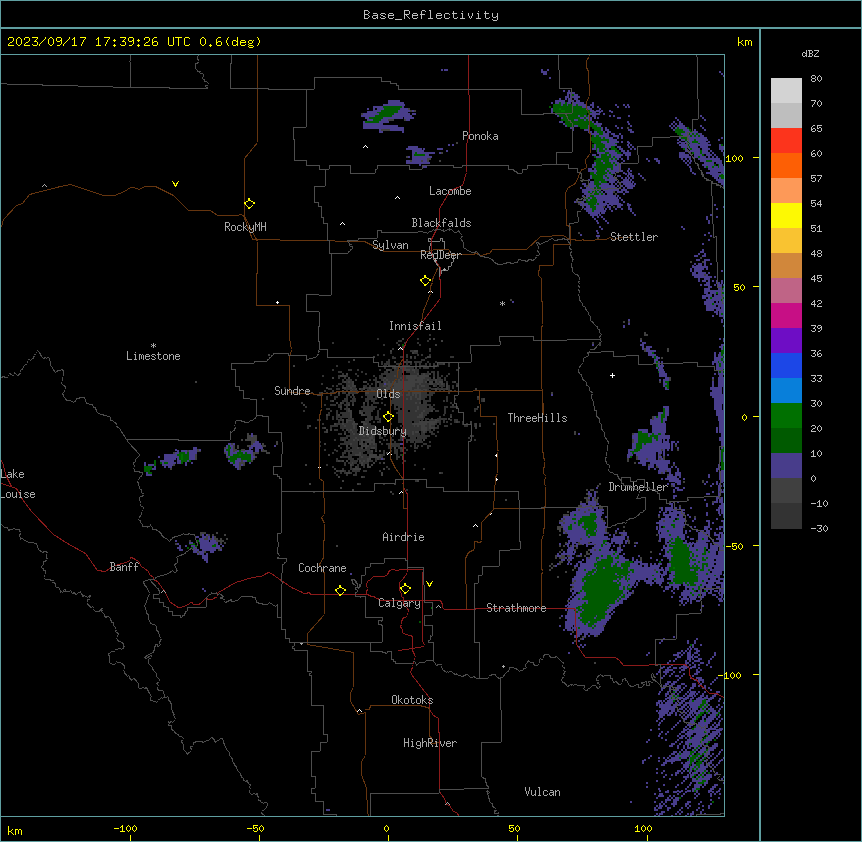Select the RockyMH label
Viewport: 862px width, 842px height.
click(x=245, y=227)
